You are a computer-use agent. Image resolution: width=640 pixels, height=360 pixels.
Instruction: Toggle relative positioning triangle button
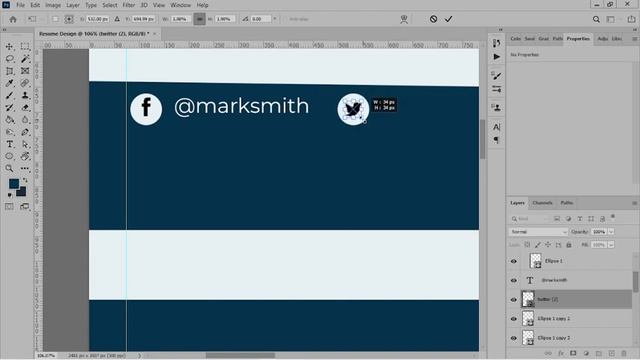click(117, 19)
